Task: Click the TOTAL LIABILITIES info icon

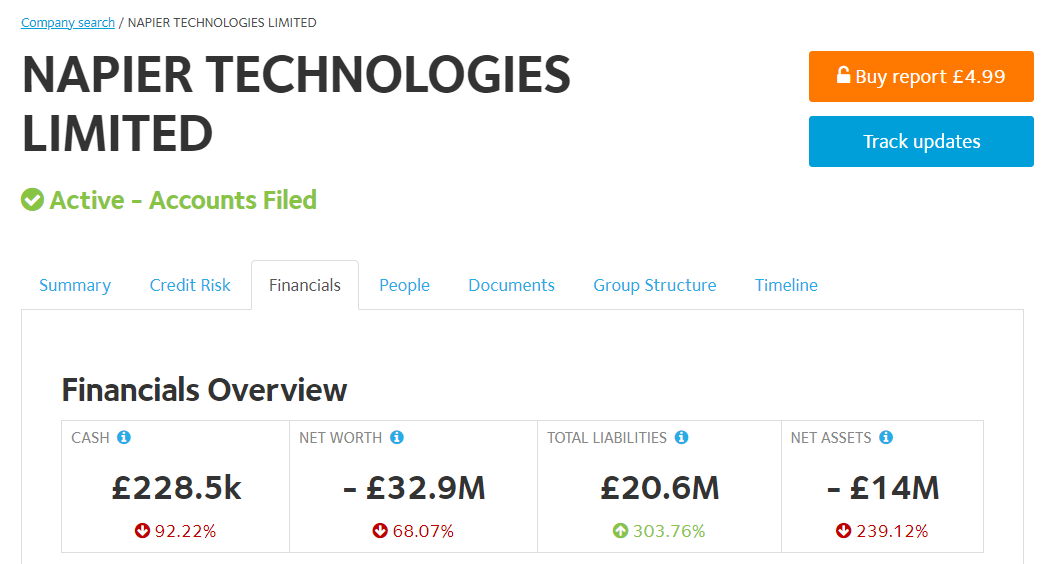Action: [x=681, y=438]
